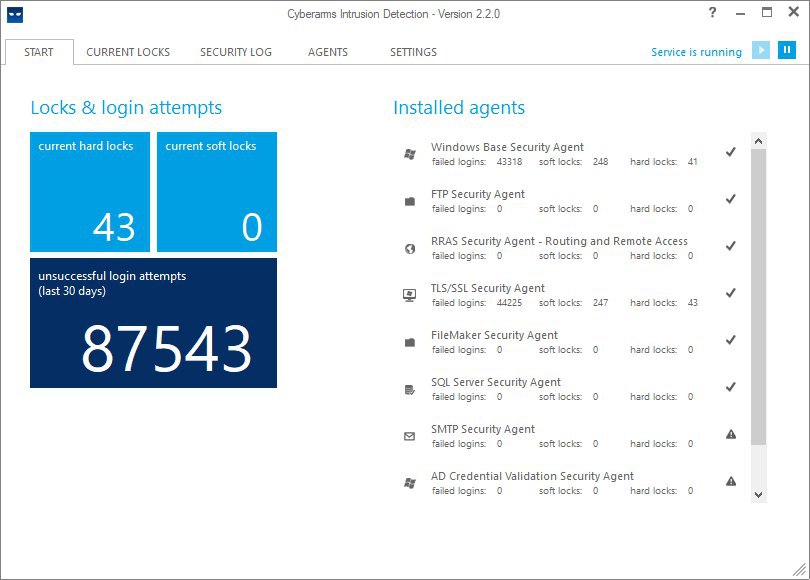The width and height of the screenshot is (810, 580).
Task: Minimize the Cyberarms window
Action: [740, 13]
